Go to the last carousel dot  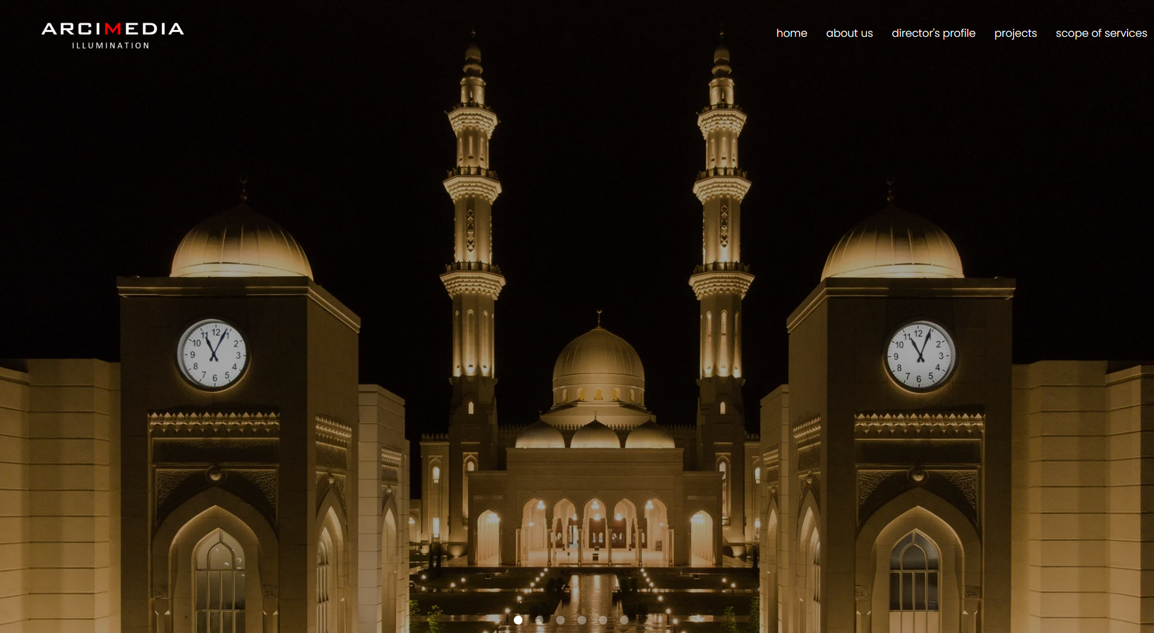(x=624, y=620)
